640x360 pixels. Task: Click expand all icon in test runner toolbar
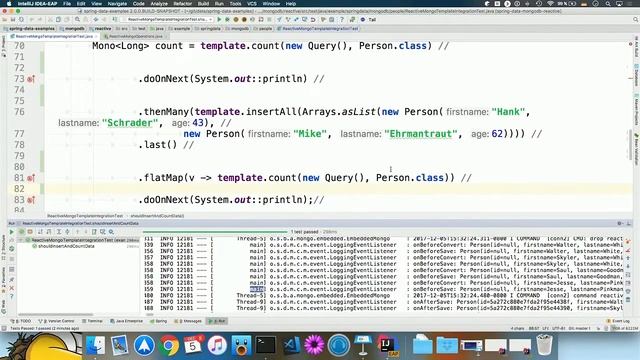tap(59, 232)
